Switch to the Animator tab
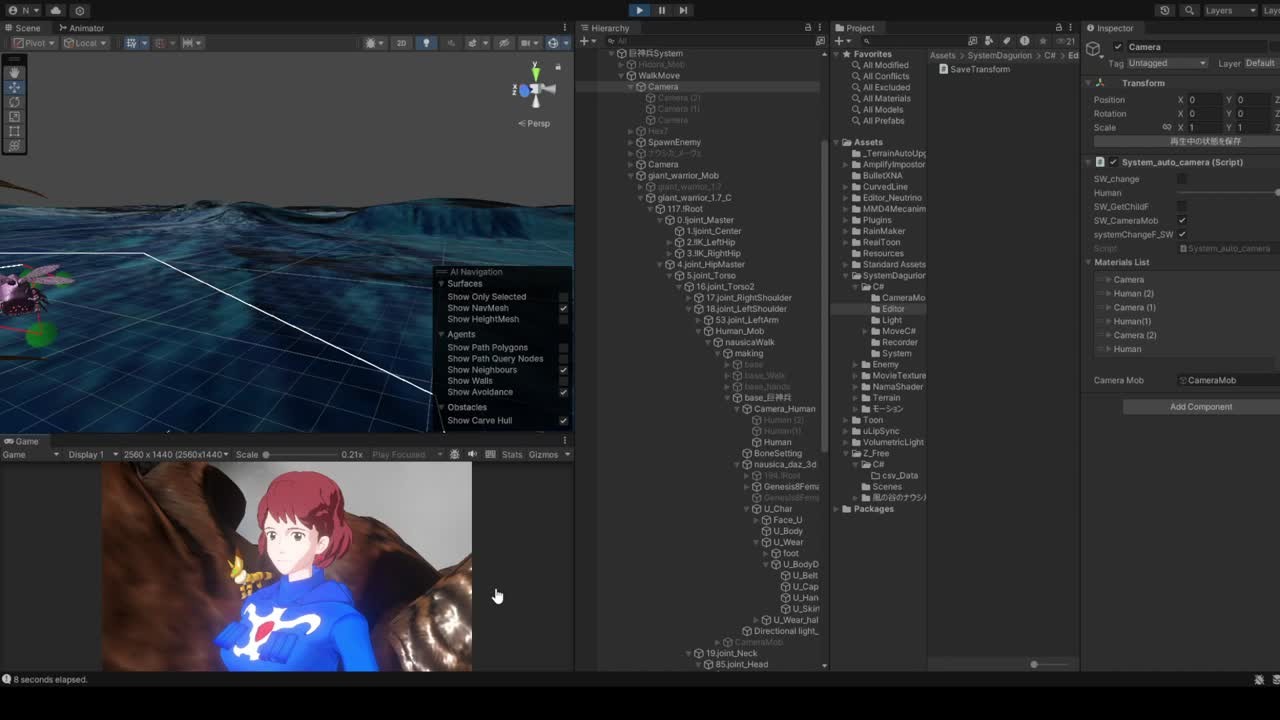This screenshot has width=1280, height=720. pyautogui.click(x=80, y=28)
